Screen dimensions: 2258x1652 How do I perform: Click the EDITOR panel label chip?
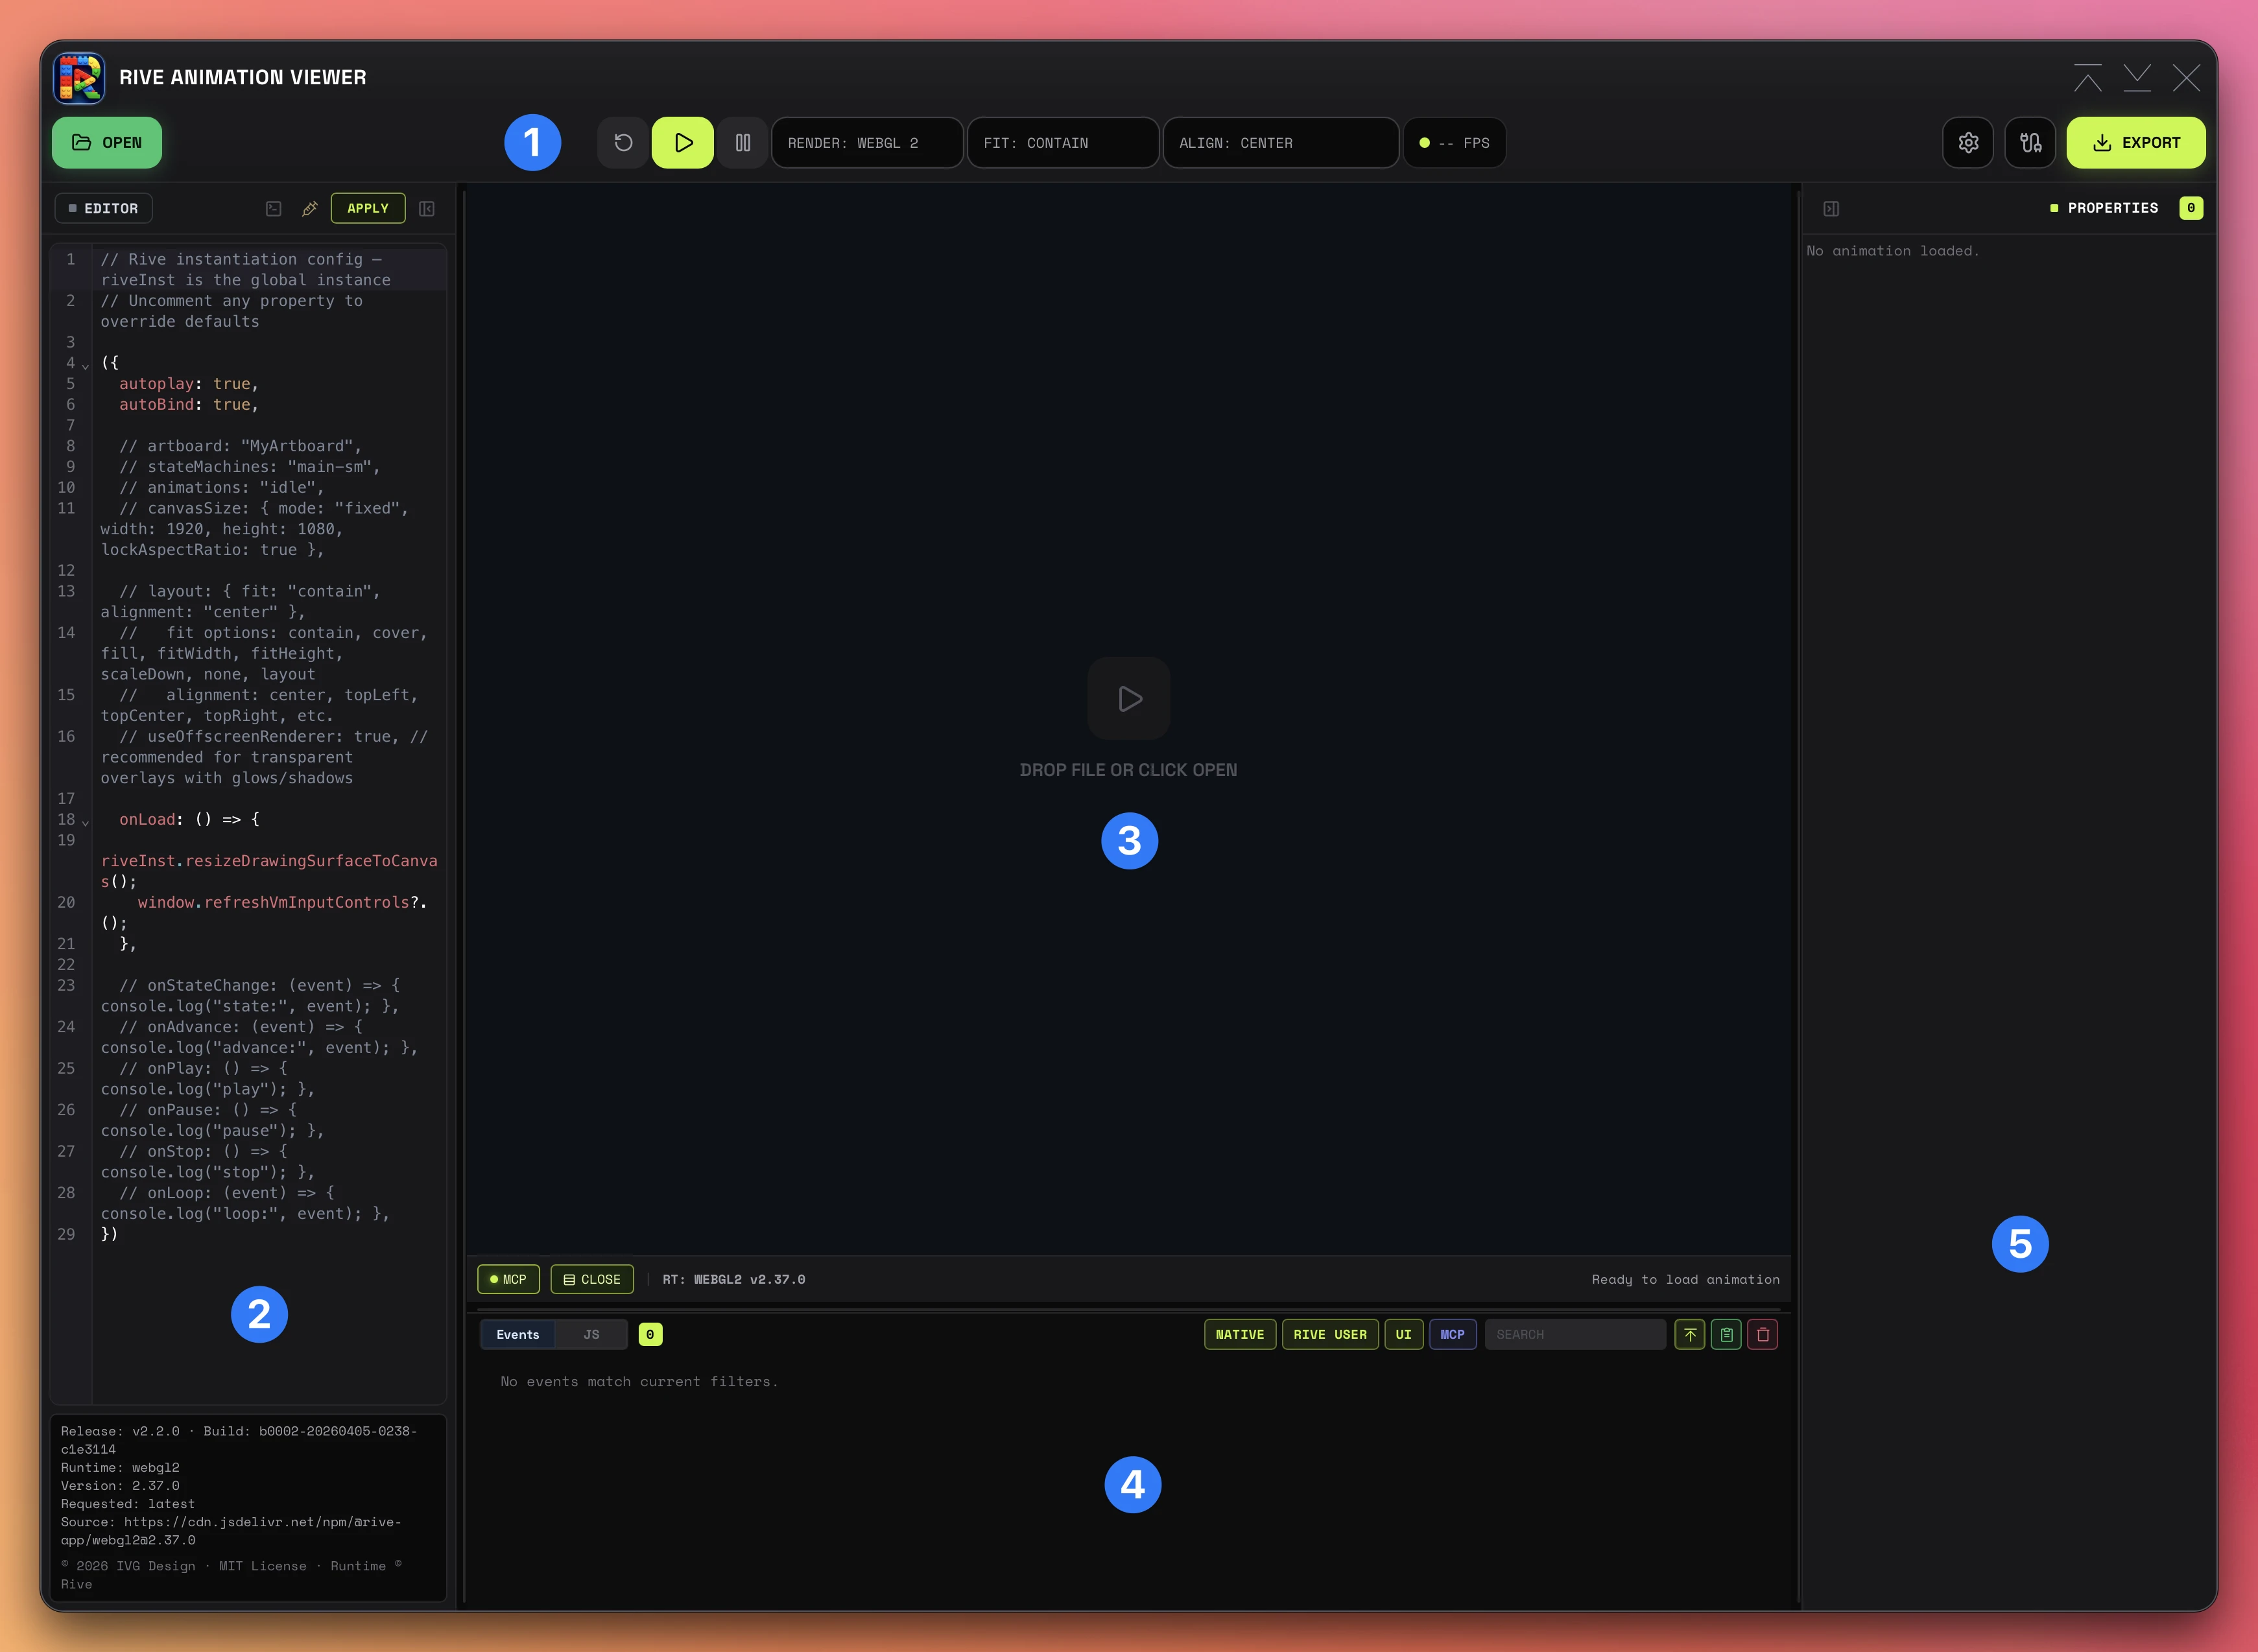(x=103, y=208)
